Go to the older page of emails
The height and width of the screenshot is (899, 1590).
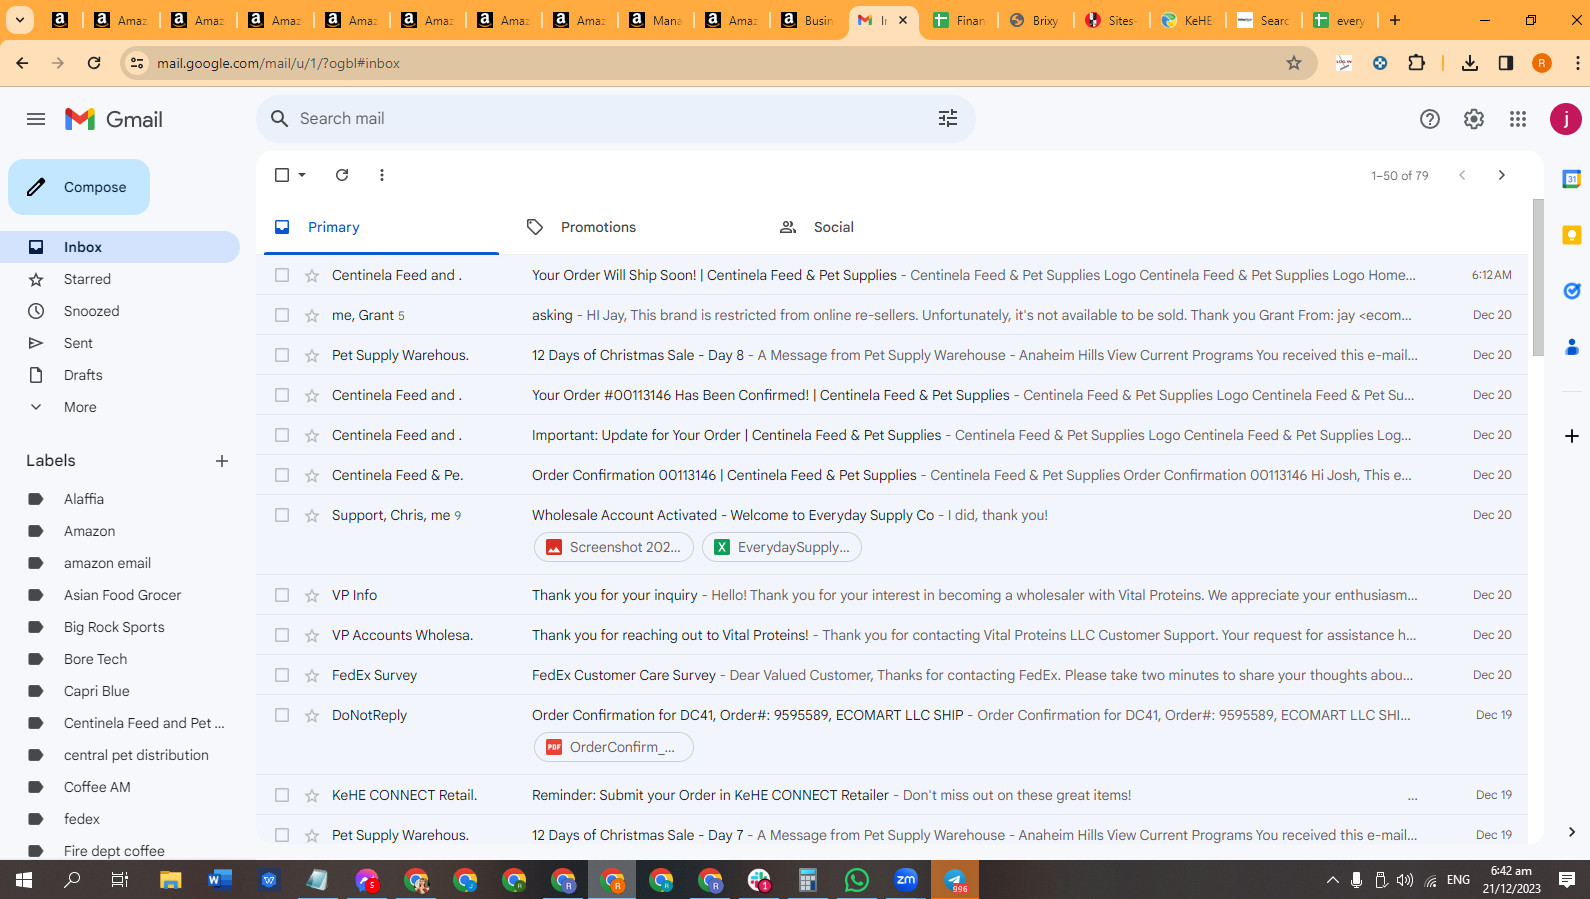(x=1501, y=175)
